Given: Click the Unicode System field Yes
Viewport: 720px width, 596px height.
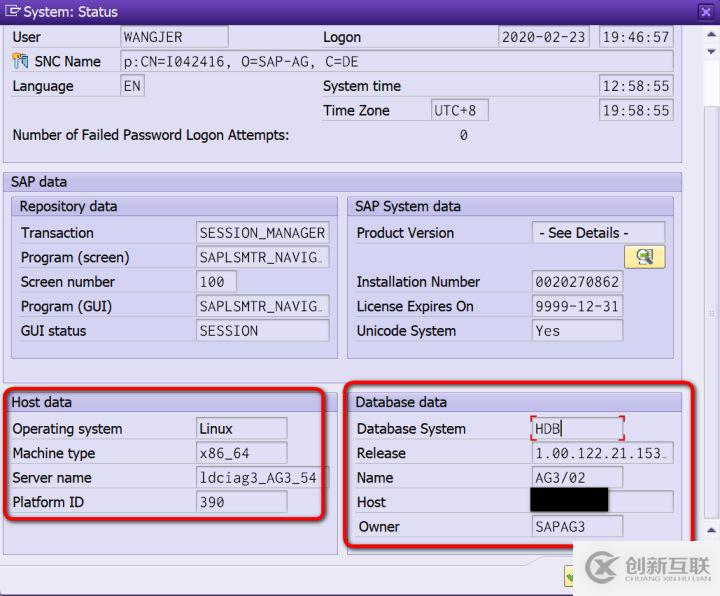Looking at the screenshot, I should [577, 331].
